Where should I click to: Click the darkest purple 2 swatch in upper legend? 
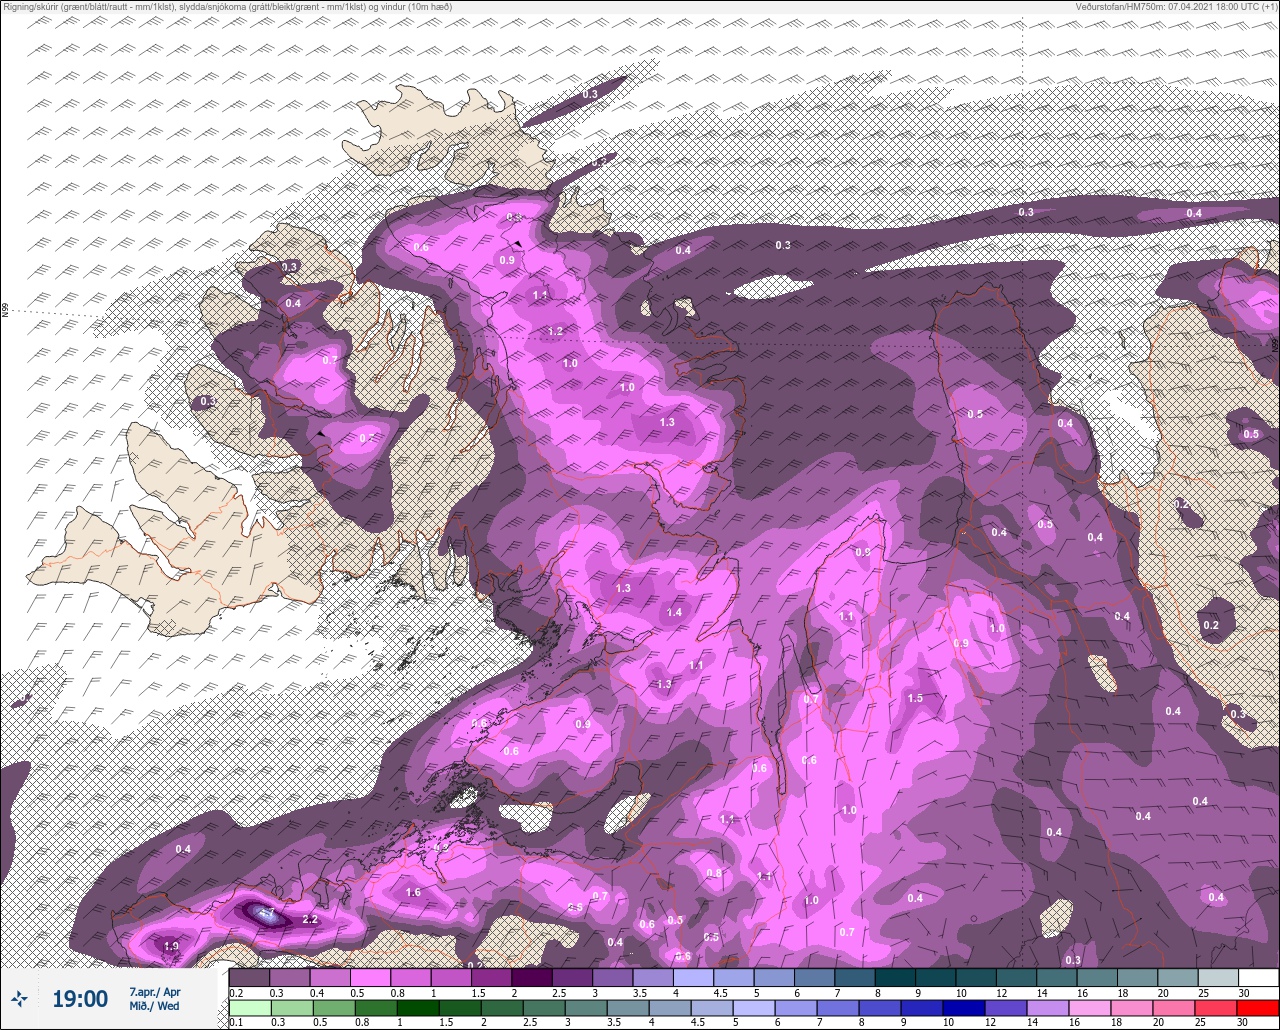pos(532,978)
